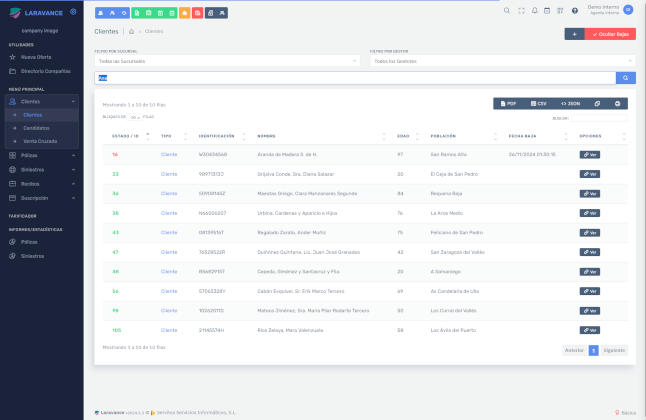Go to the Siguiente page
The image size is (646, 420).
tap(614, 350)
